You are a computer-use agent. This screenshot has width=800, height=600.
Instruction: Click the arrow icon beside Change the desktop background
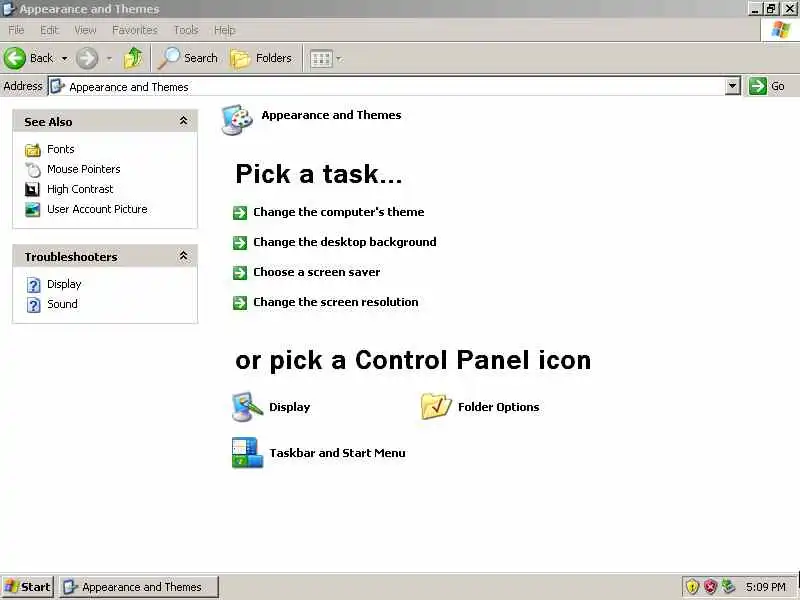[x=240, y=243]
